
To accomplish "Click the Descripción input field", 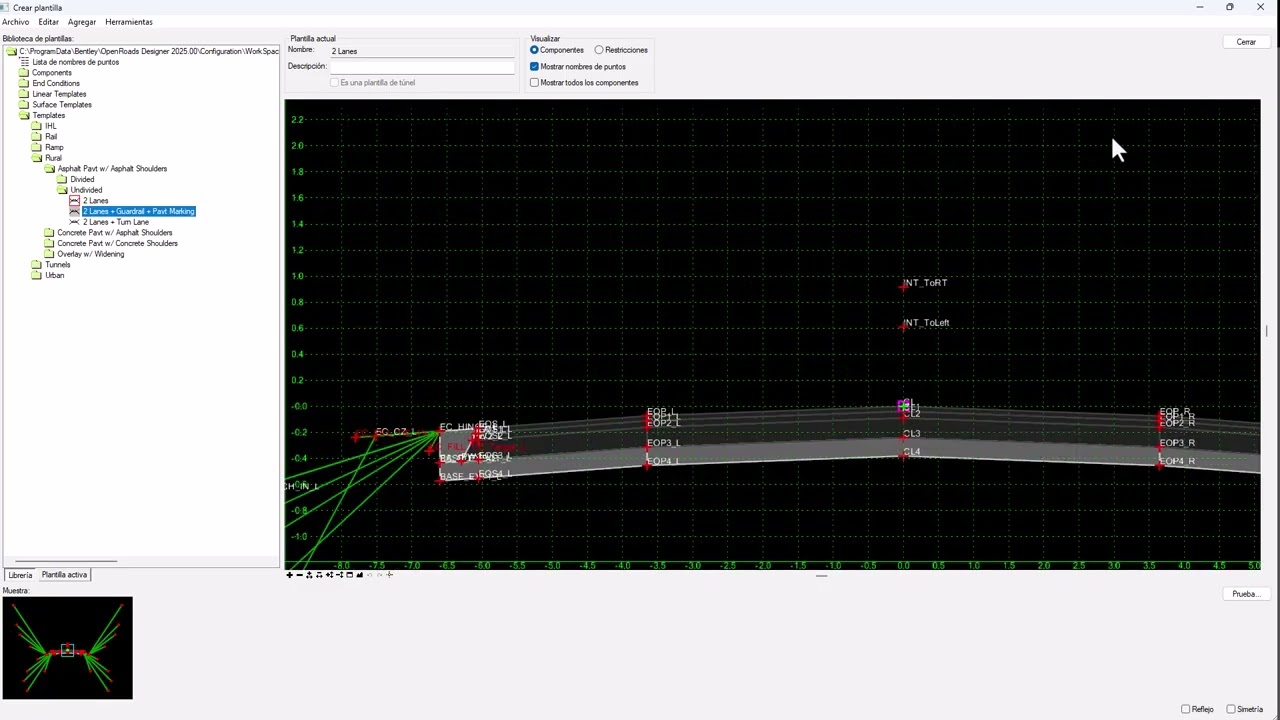I will 422,67.
